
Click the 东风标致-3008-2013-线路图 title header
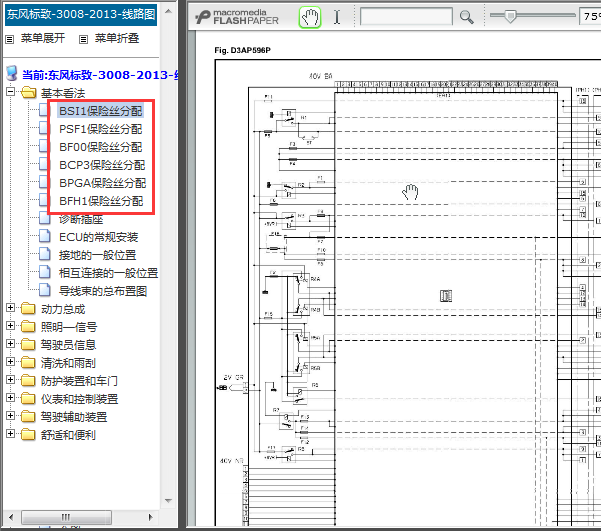(81, 15)
